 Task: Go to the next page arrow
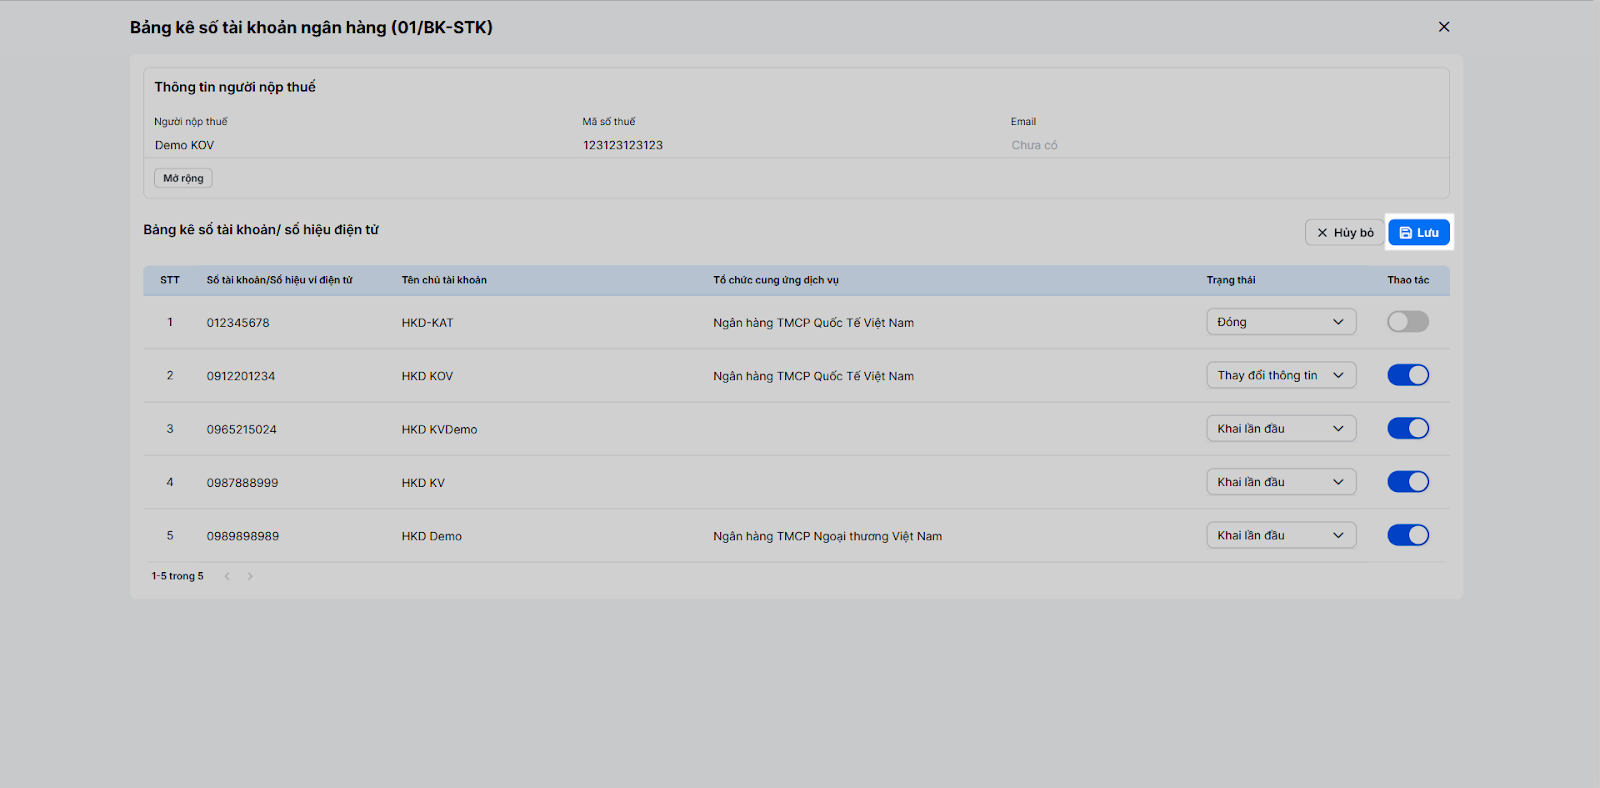(250, 576)
